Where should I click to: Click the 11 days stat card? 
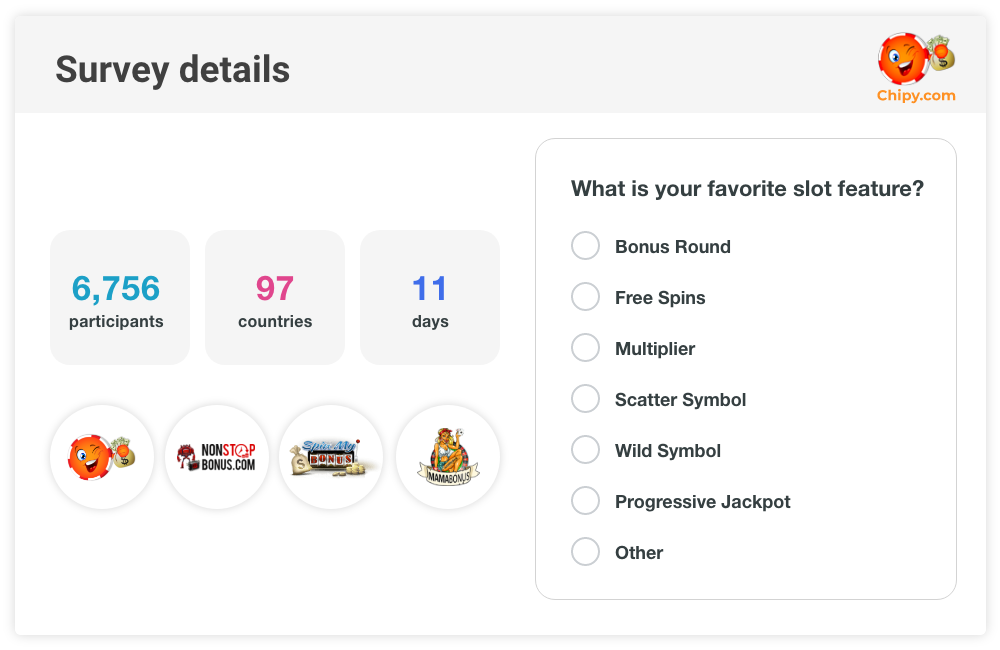(429, 297)
